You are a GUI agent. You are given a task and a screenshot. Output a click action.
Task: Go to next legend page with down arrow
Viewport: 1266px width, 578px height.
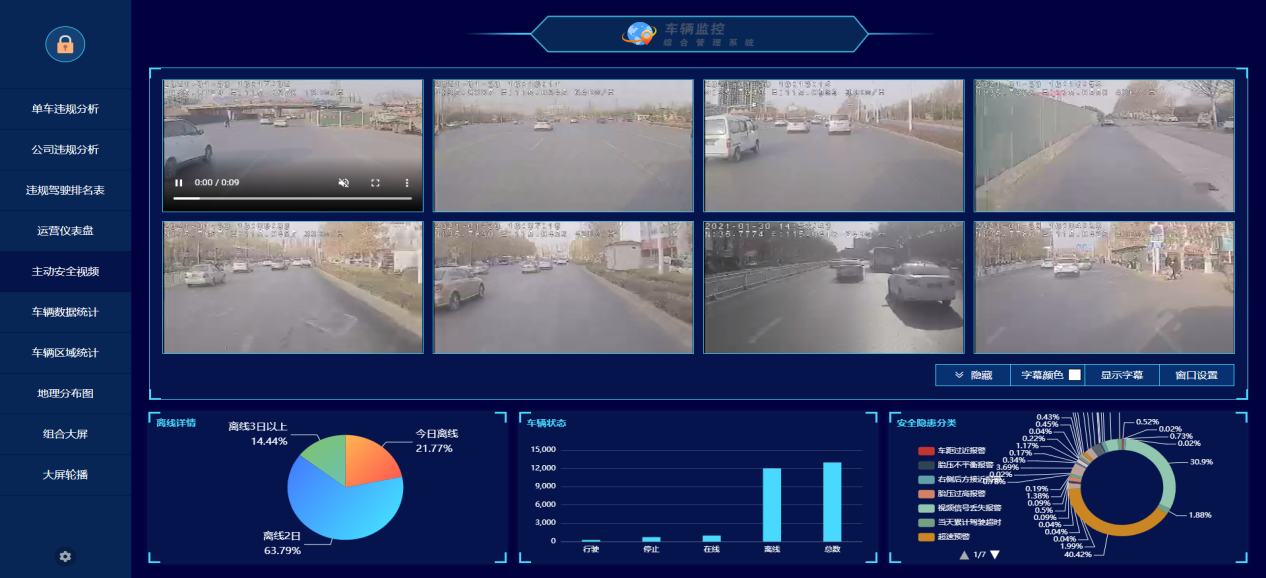click(995, 554)
